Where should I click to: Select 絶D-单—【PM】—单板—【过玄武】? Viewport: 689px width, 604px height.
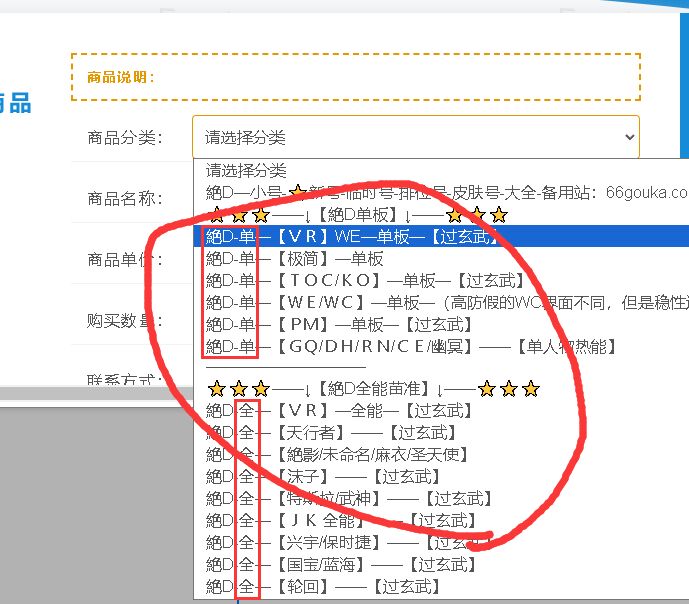[441, 325]
